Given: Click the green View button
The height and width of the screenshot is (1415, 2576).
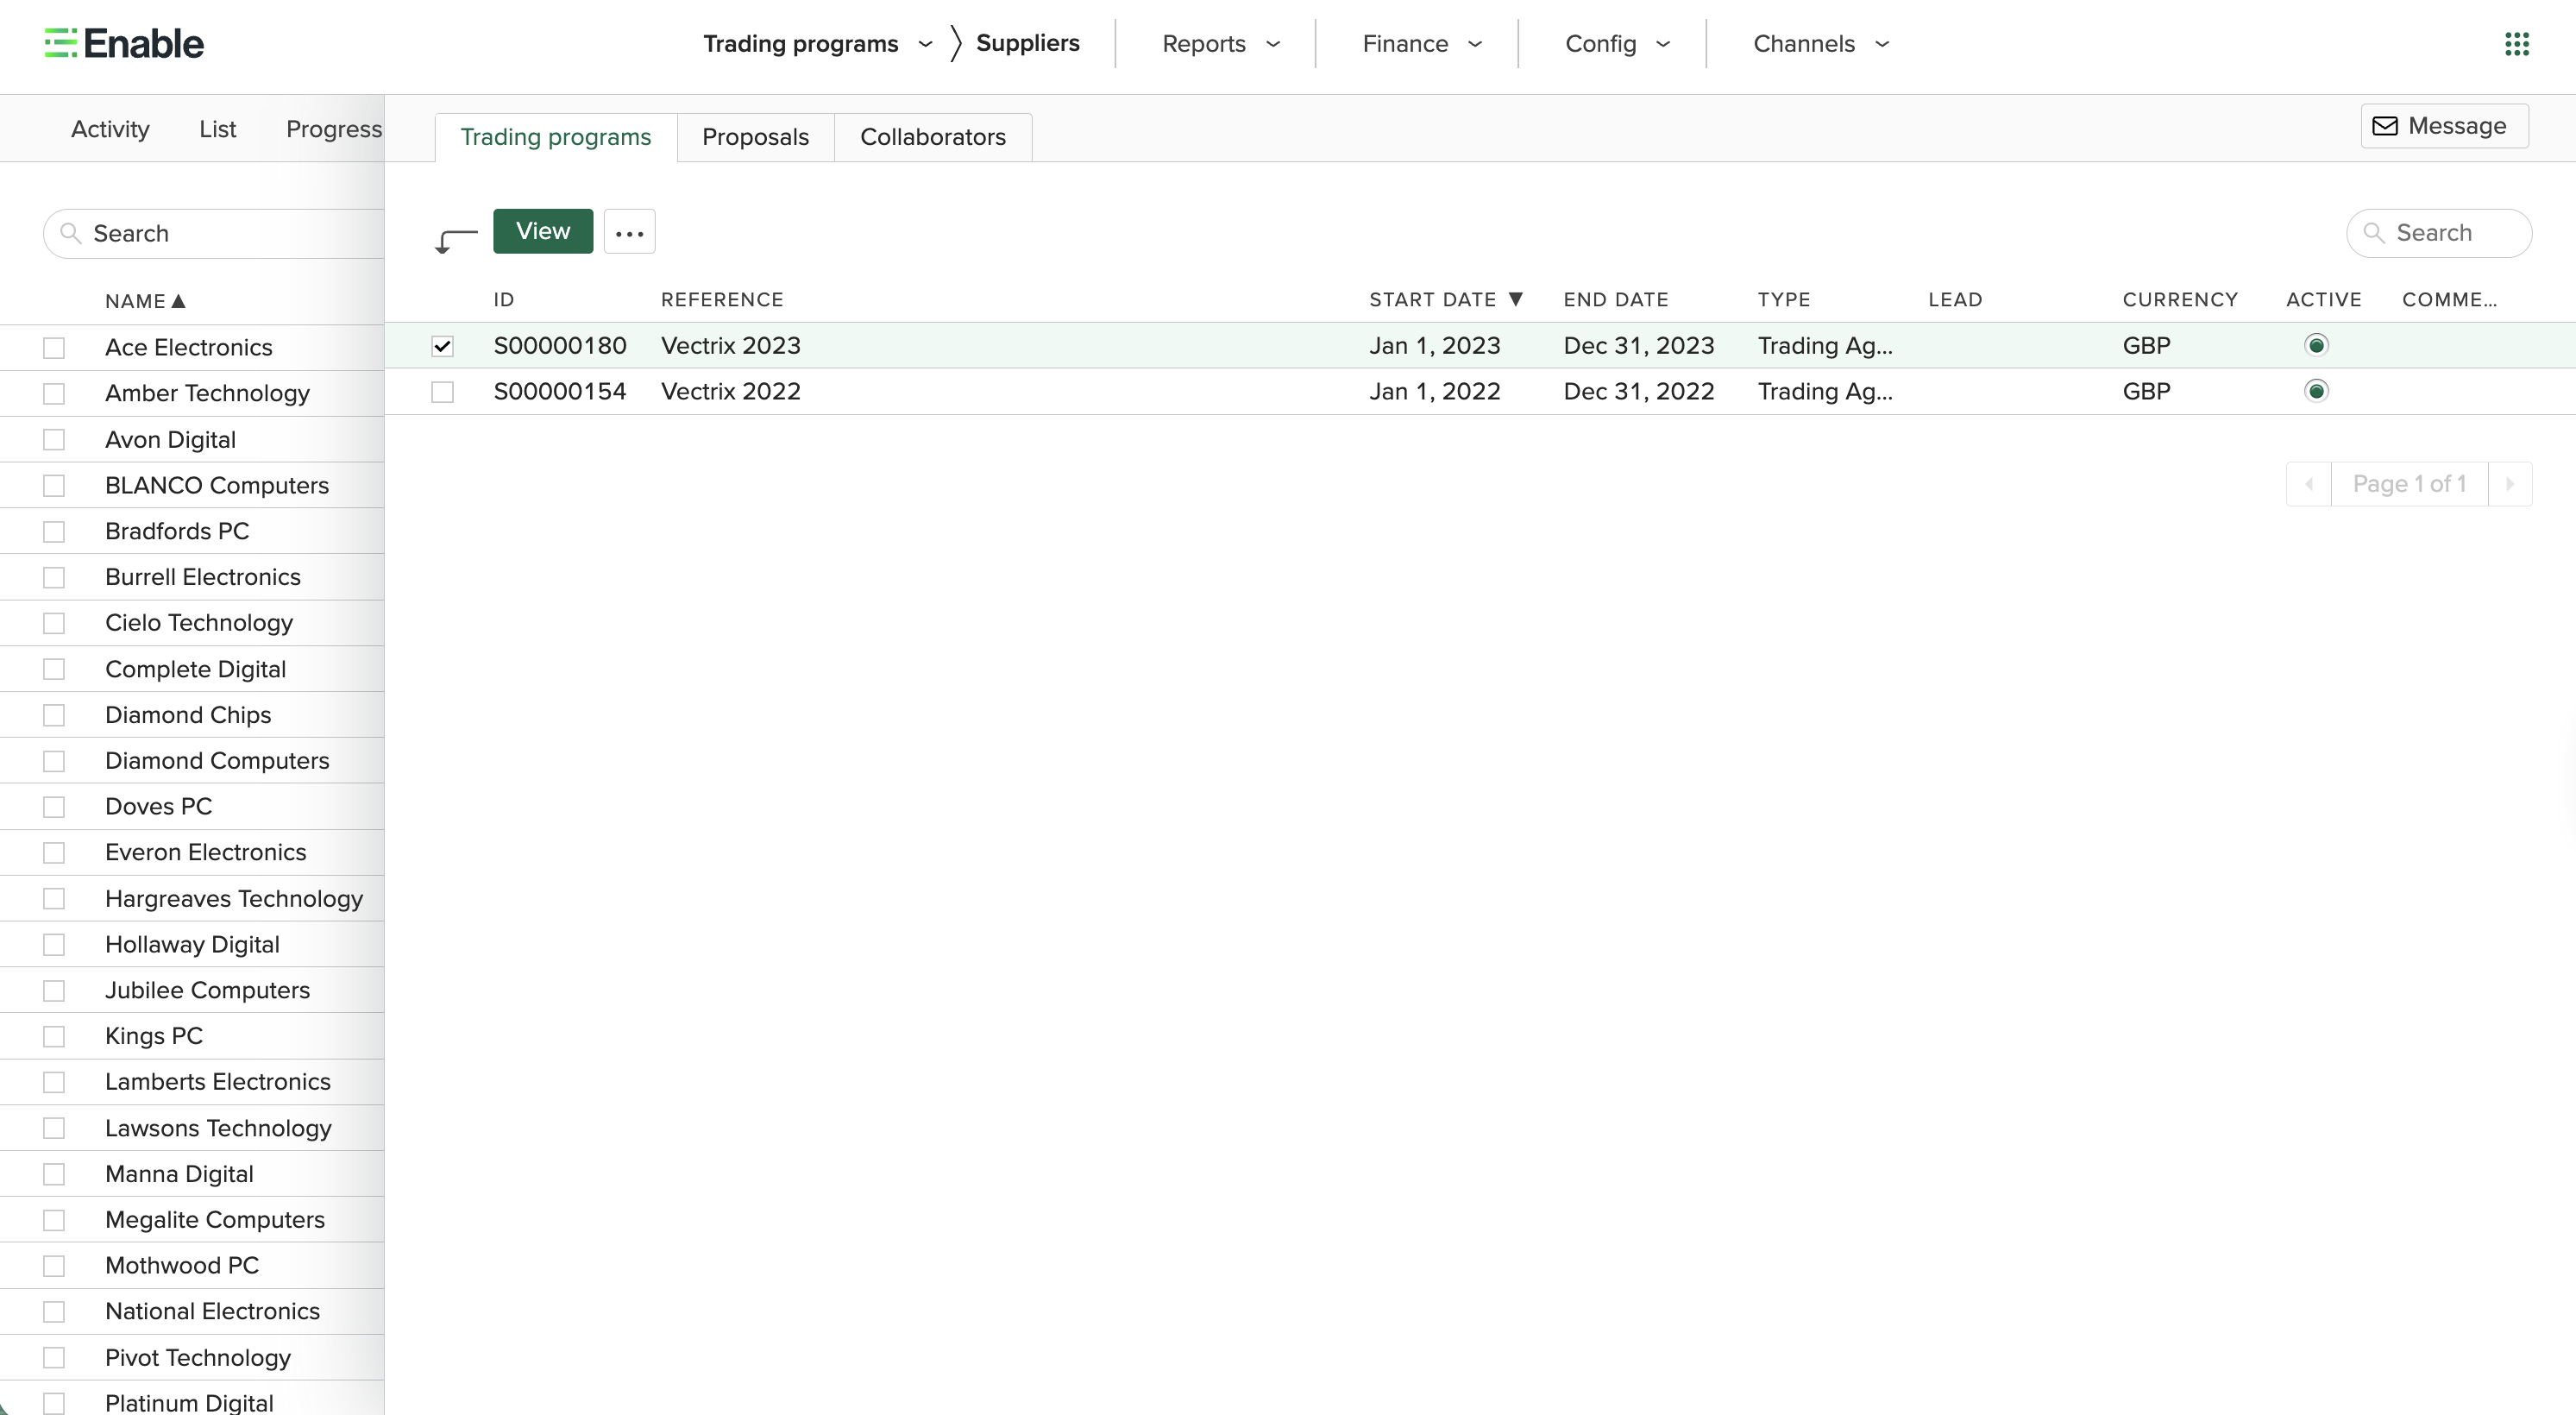Looking at the screenshot, I should tap(543, 231).
